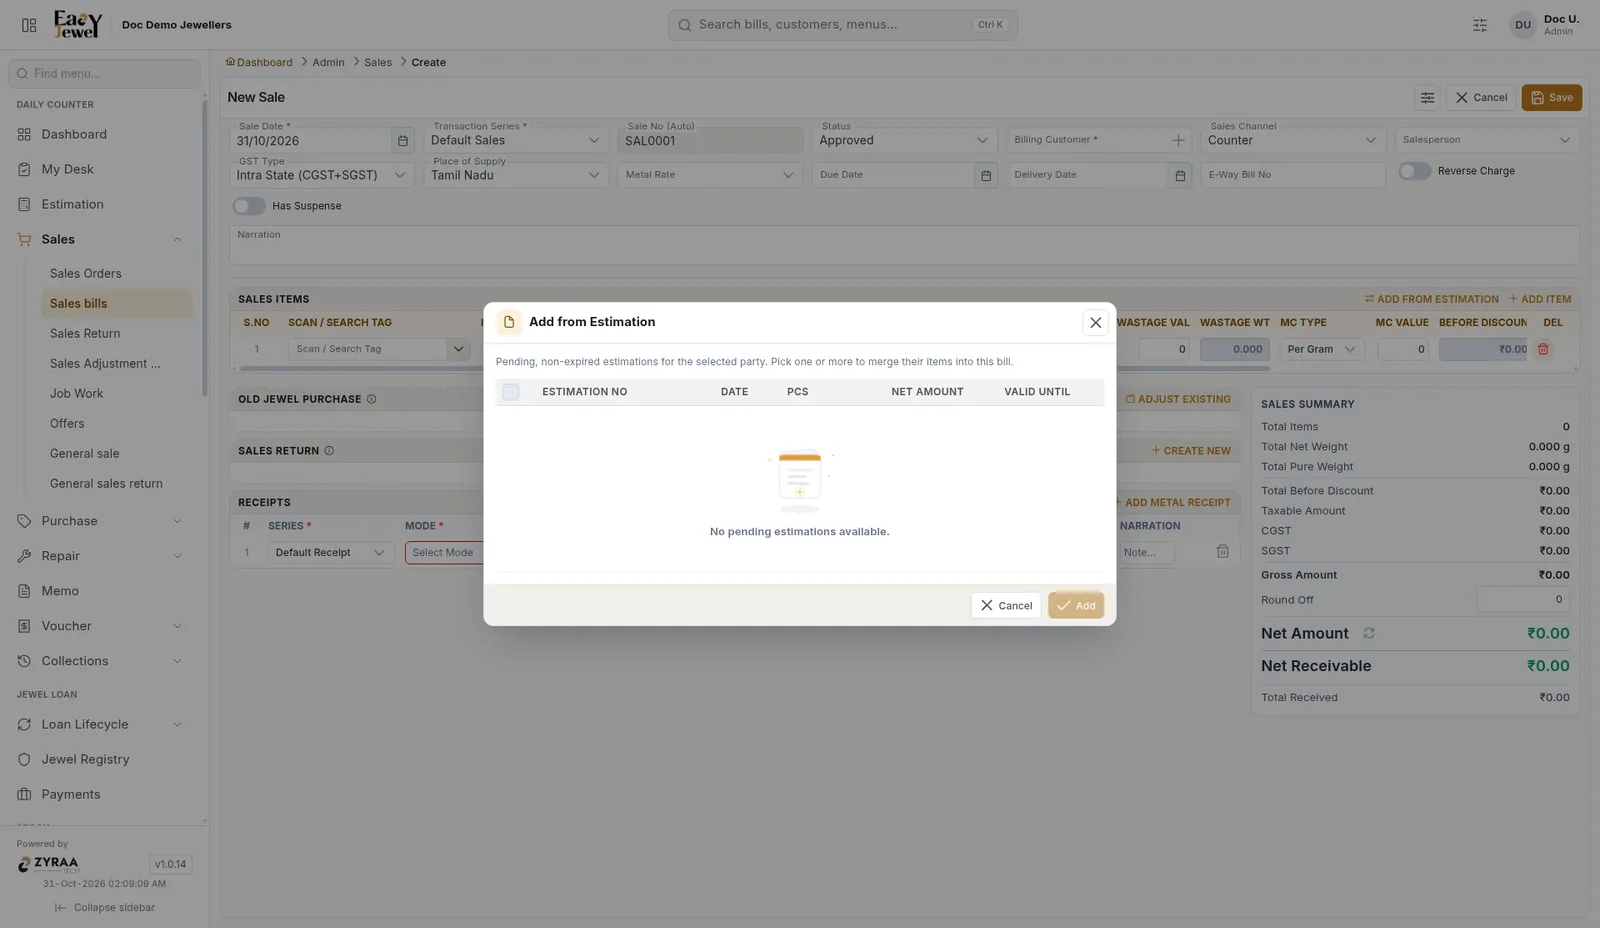Delete the sales item row

click(x=1543, y=349)
